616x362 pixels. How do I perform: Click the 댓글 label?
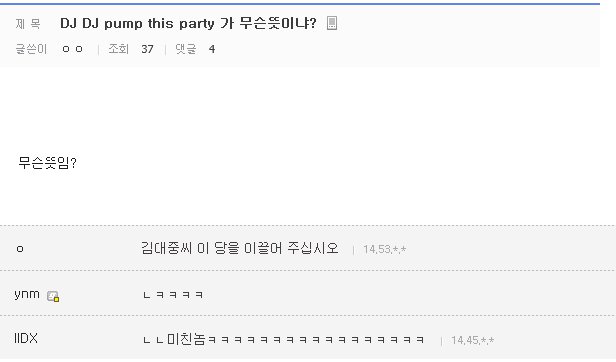pyautogui.click(x=185, y=49)
